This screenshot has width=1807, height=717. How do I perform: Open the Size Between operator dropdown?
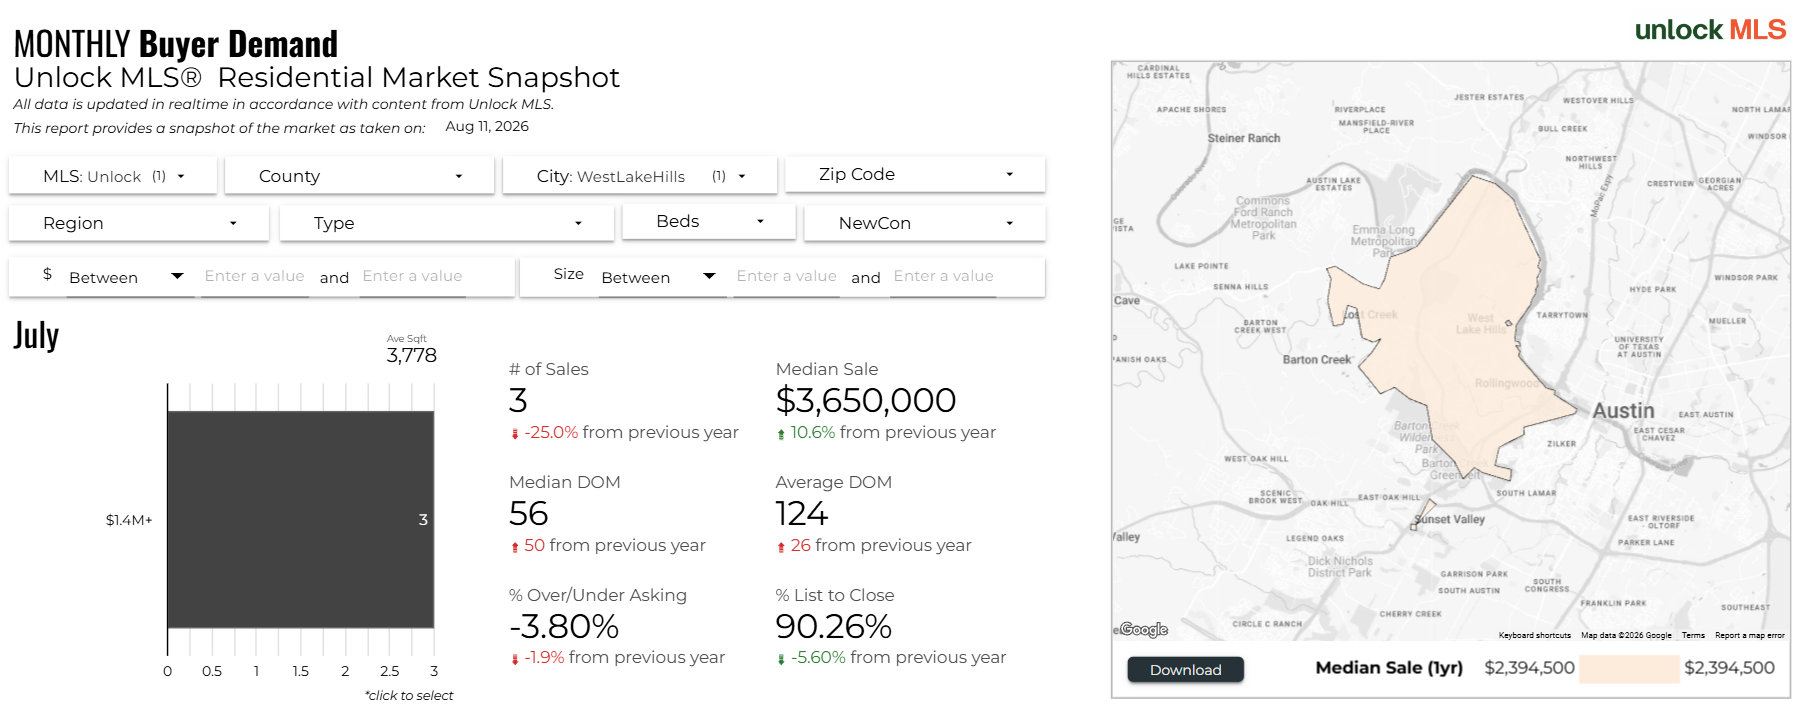(658, 277)
